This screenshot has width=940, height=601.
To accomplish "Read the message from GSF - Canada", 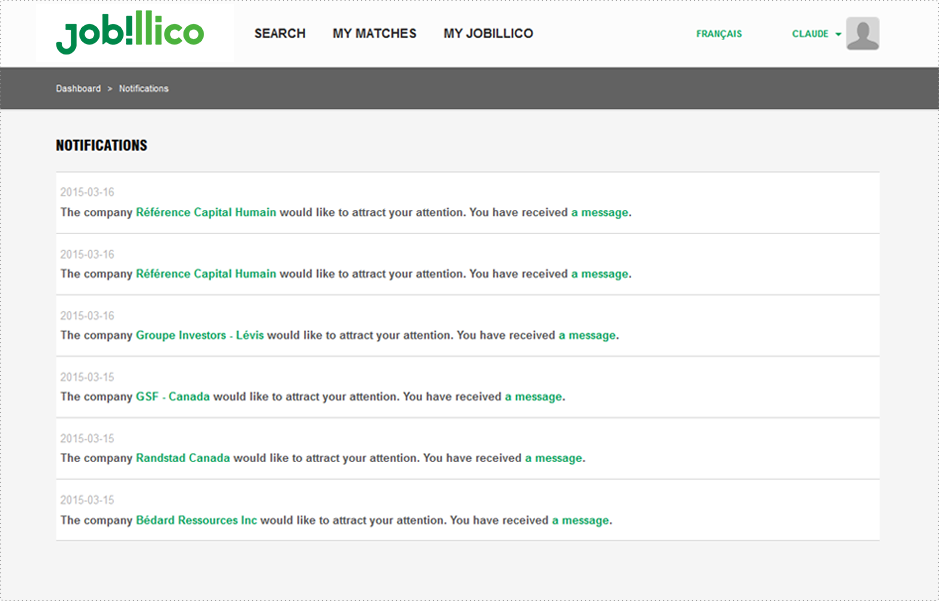I will (x=534, y=397).
